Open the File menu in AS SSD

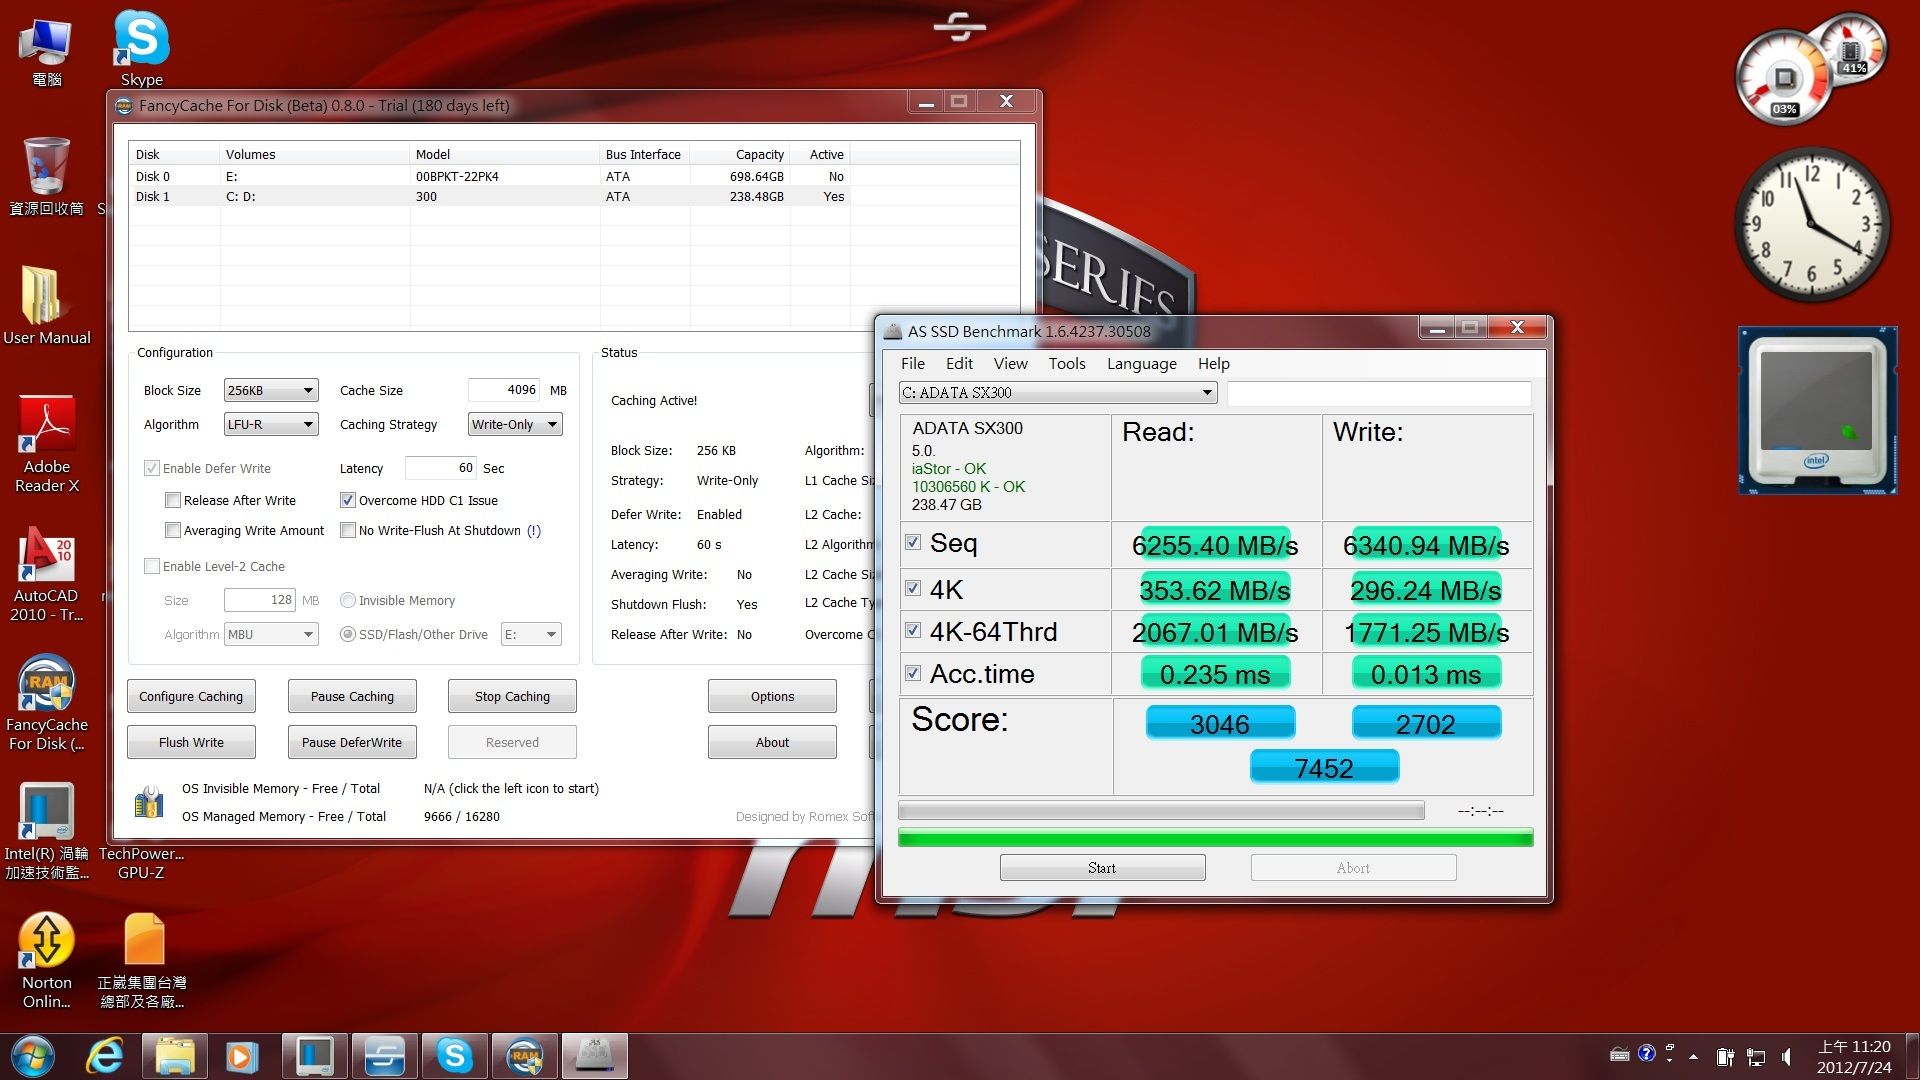pyautogui.click(x=913, y=364)
